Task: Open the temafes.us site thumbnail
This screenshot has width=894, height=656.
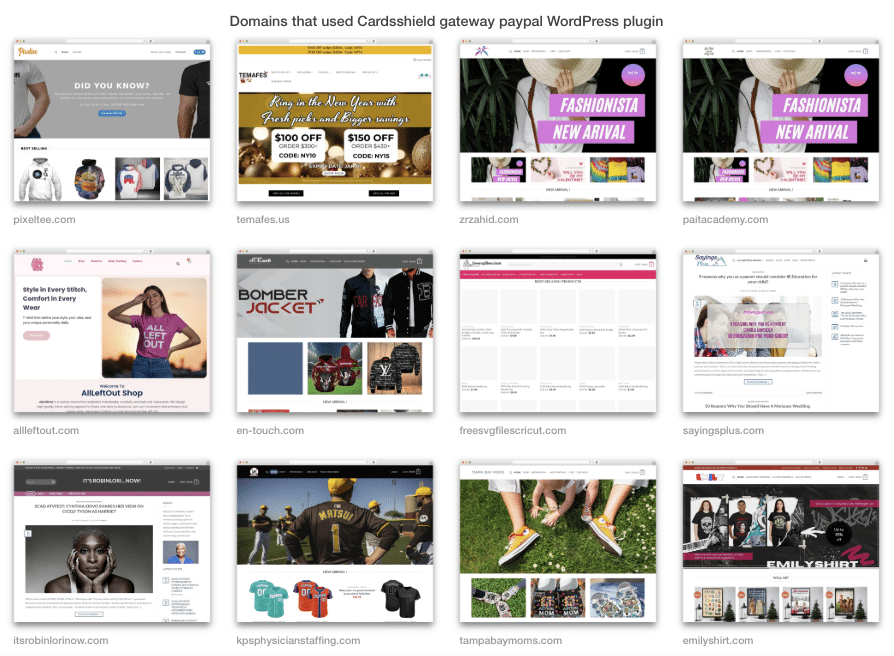Action: [335, 120]
